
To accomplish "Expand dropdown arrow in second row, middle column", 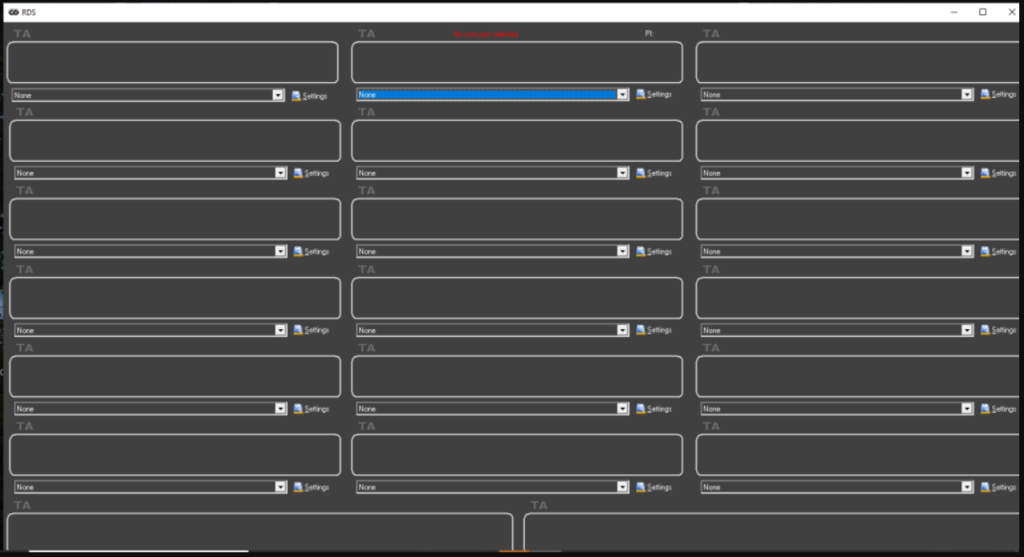I will 622,173.
